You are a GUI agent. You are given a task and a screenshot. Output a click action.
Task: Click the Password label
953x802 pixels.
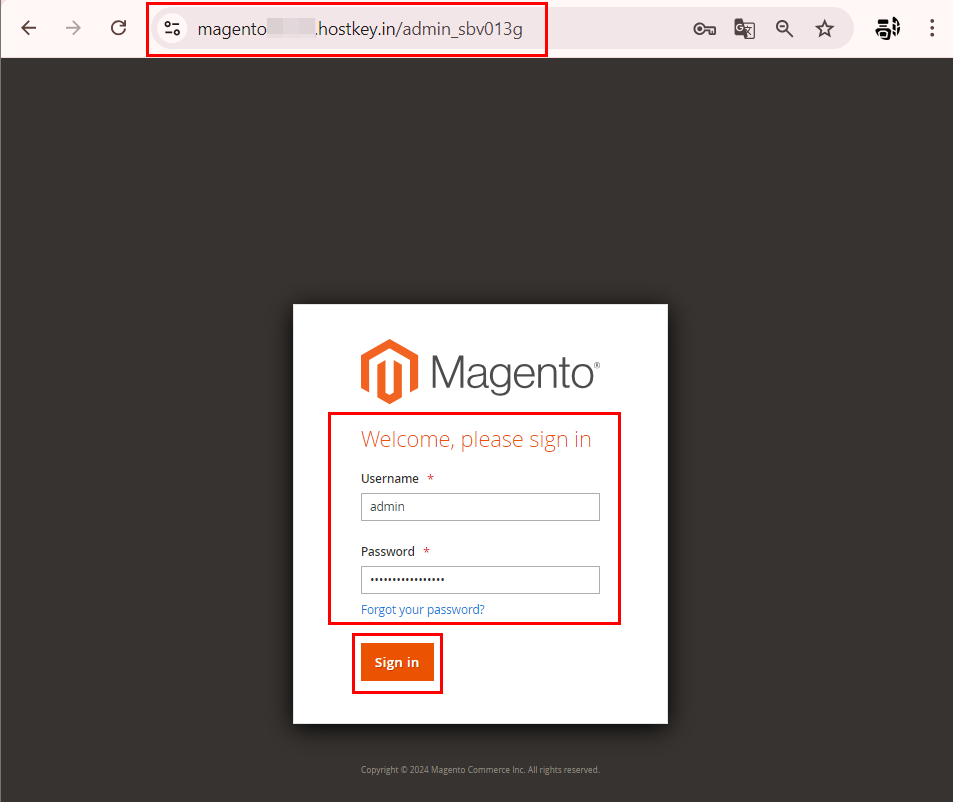(x=387, y=552)
